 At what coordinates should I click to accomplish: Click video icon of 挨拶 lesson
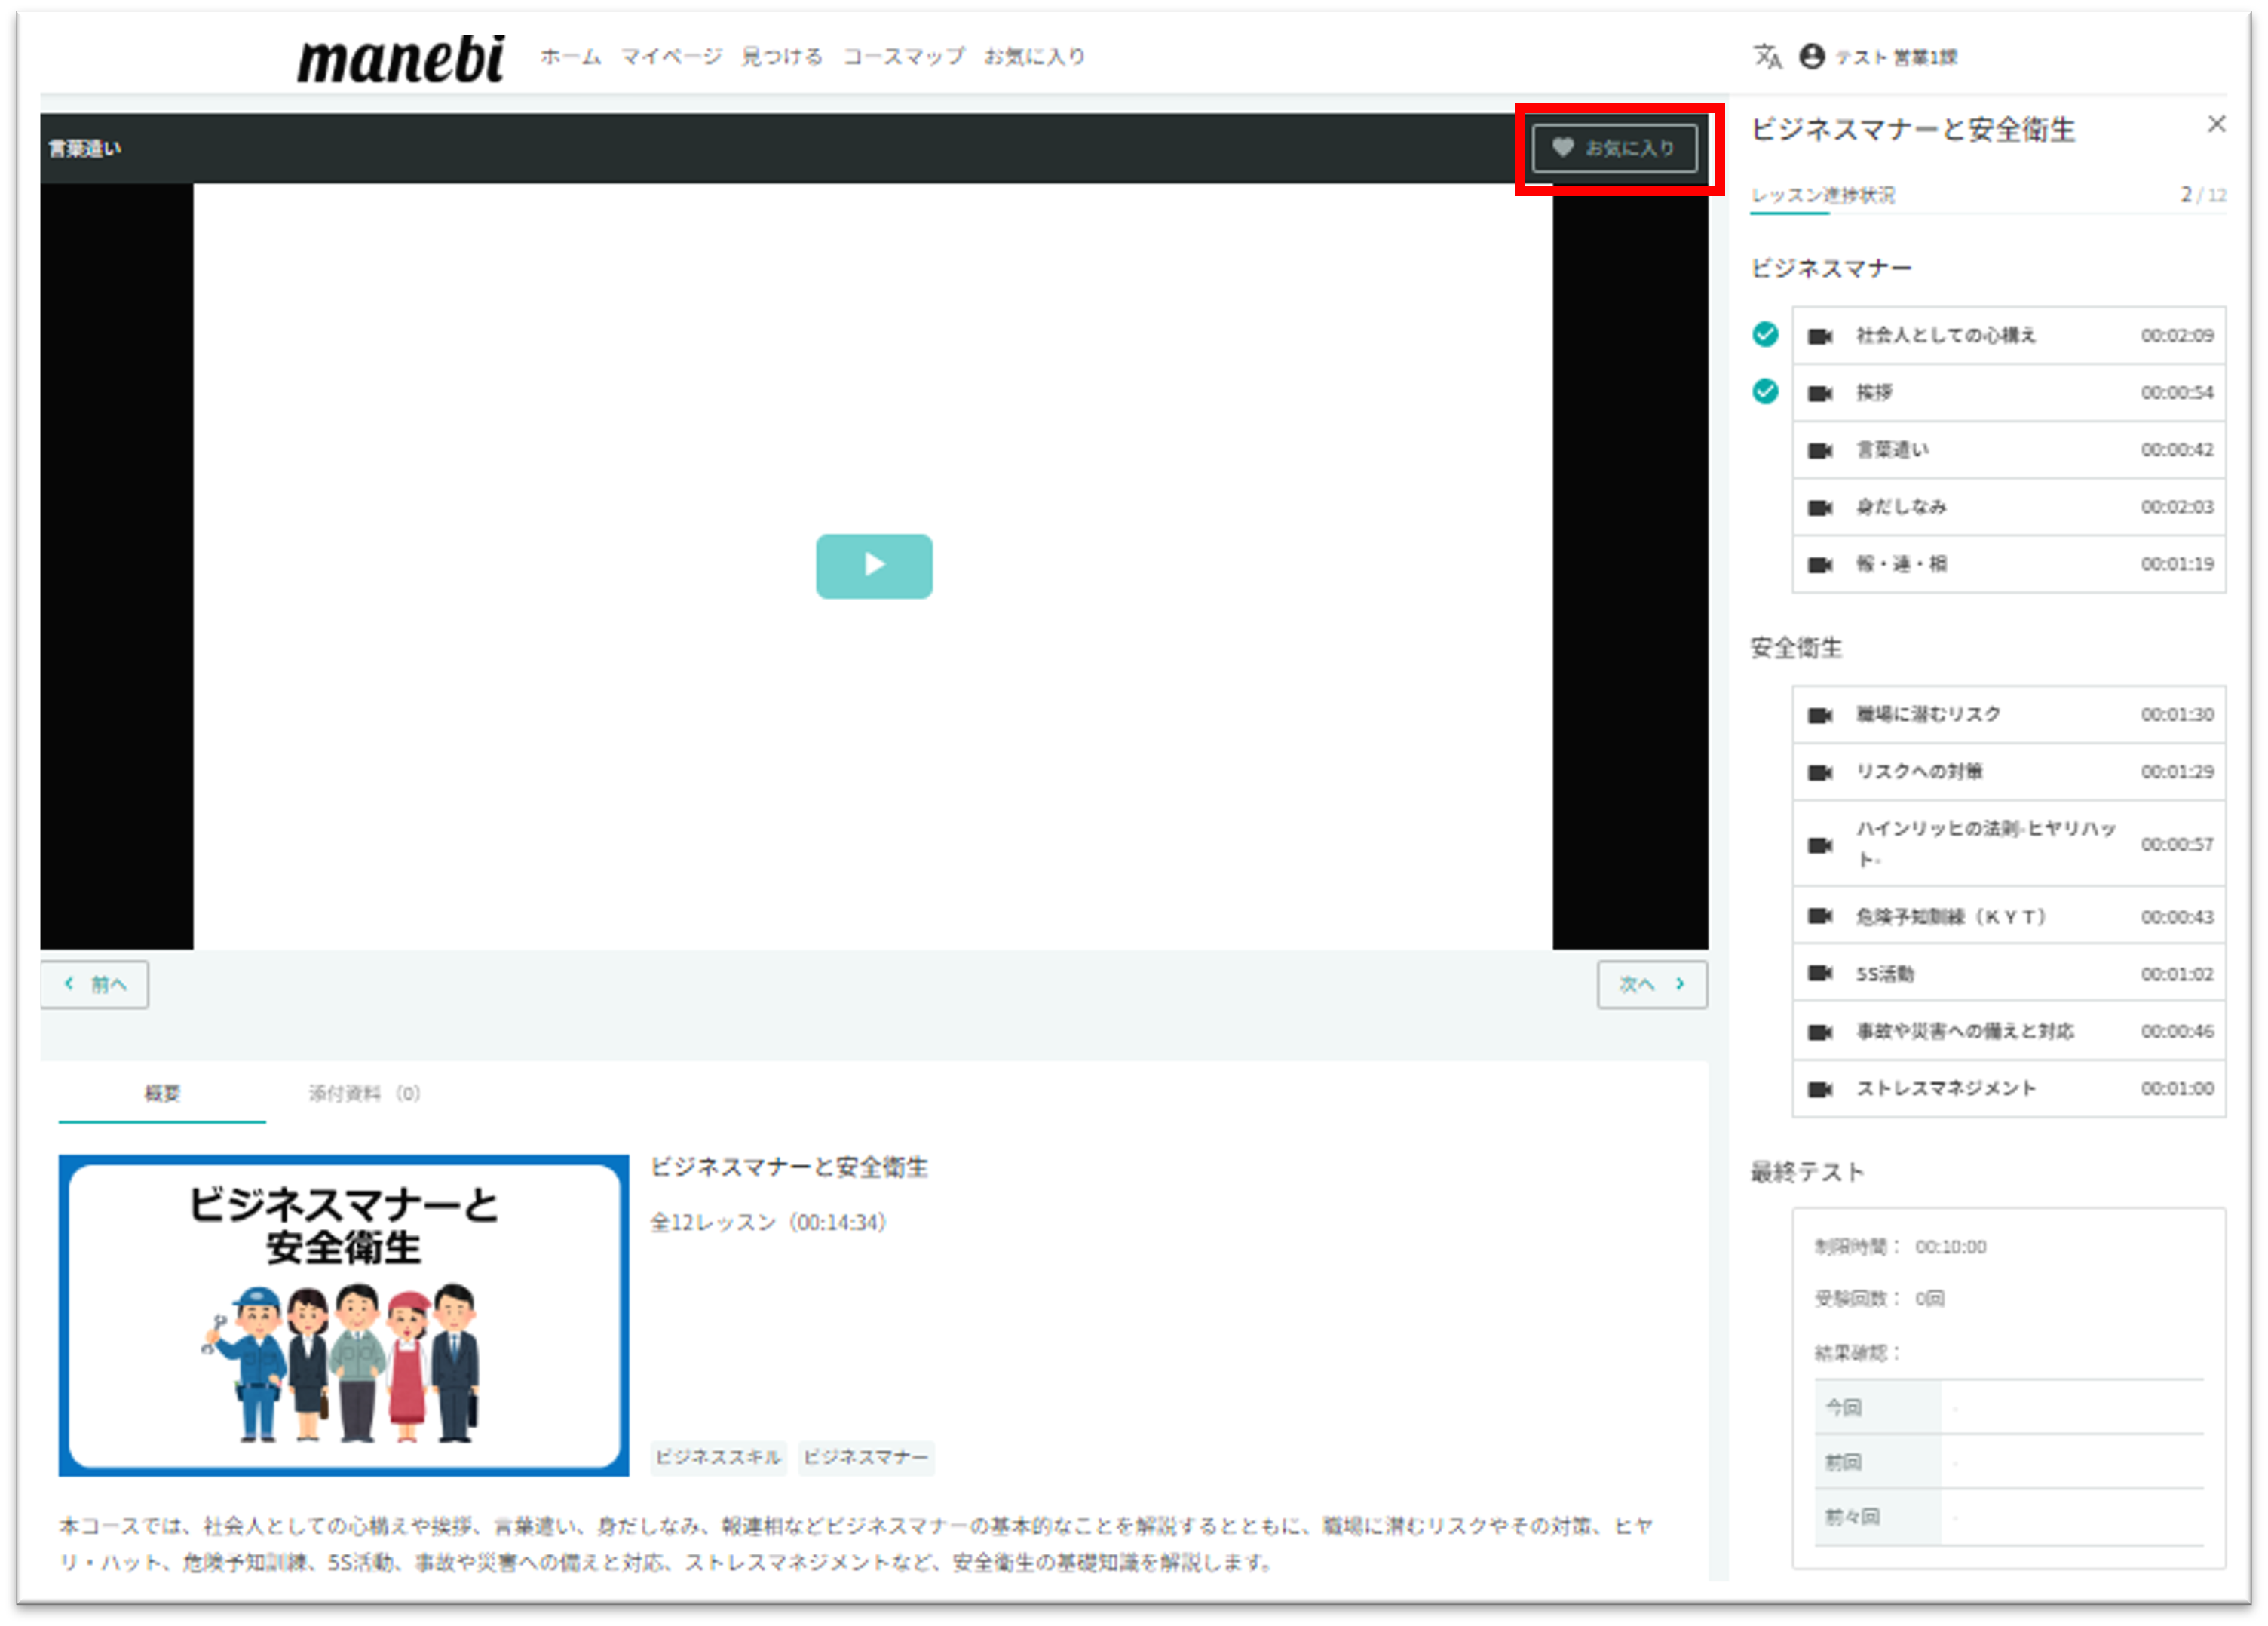click(x=1819, y=393)
